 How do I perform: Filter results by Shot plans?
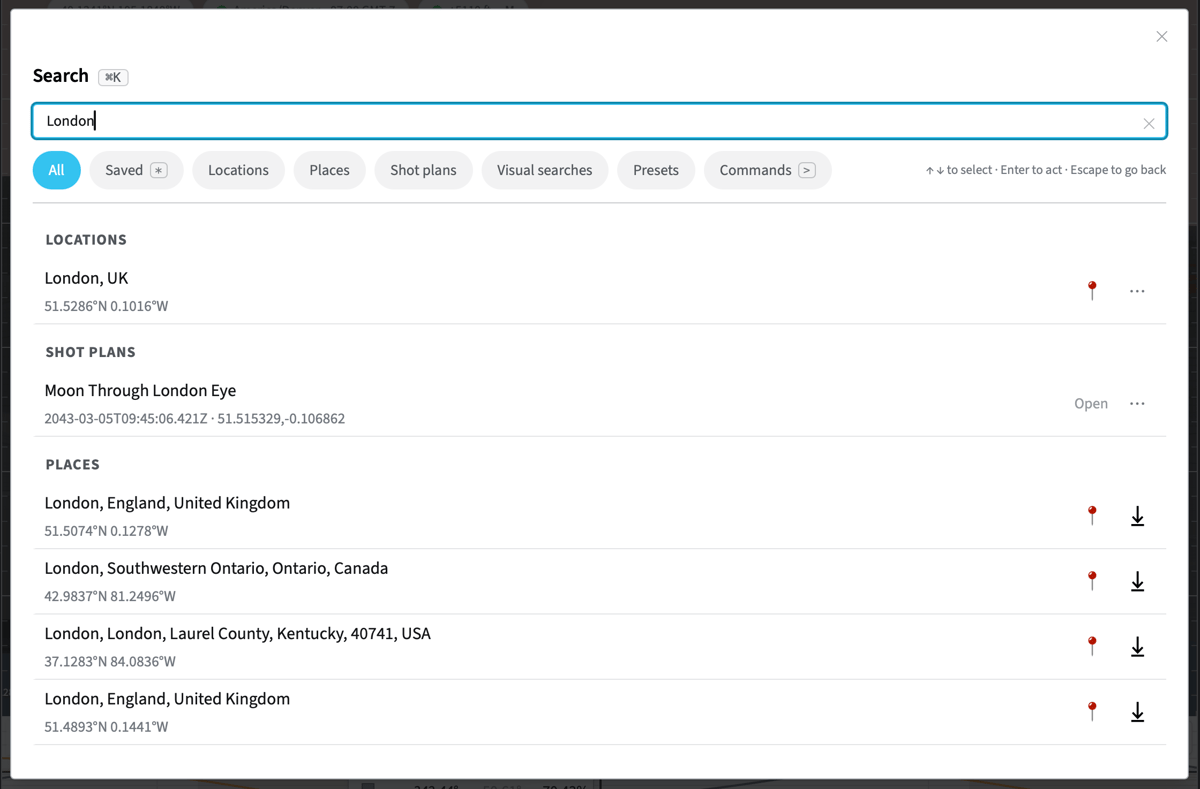pos(423,170)
